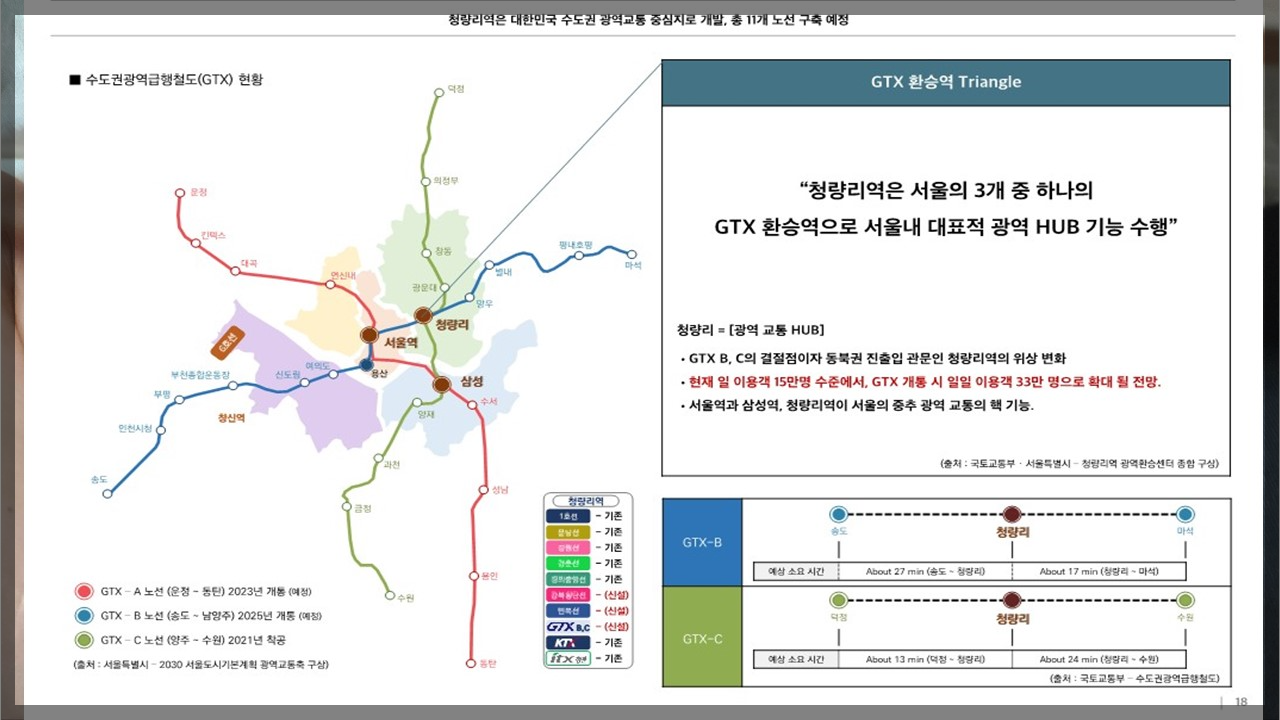Image resolution: width=1280 pixels, height=720 pixels.
Task: Click the 송도 circle in the GTX-B diagram
Action: (x=838, y=514)
